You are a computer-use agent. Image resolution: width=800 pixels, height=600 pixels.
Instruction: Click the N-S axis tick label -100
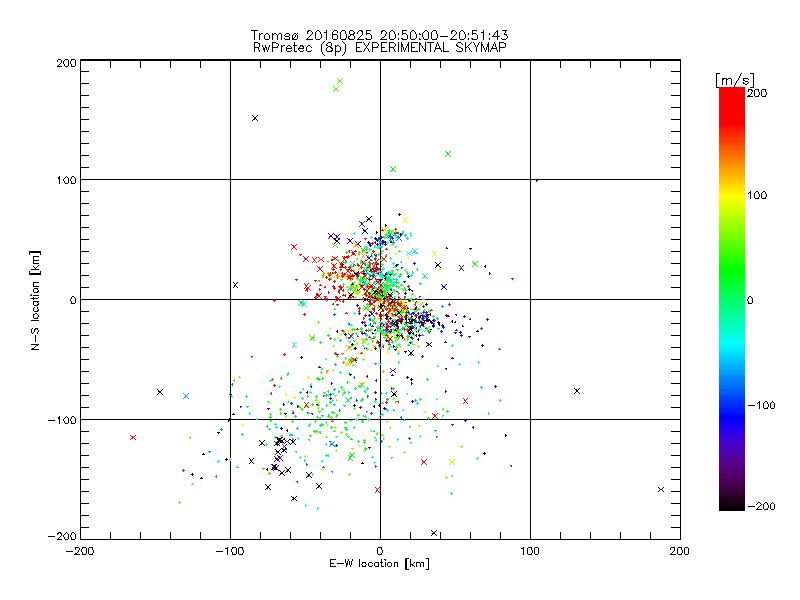pyautogui.click(x=62, y=420)
